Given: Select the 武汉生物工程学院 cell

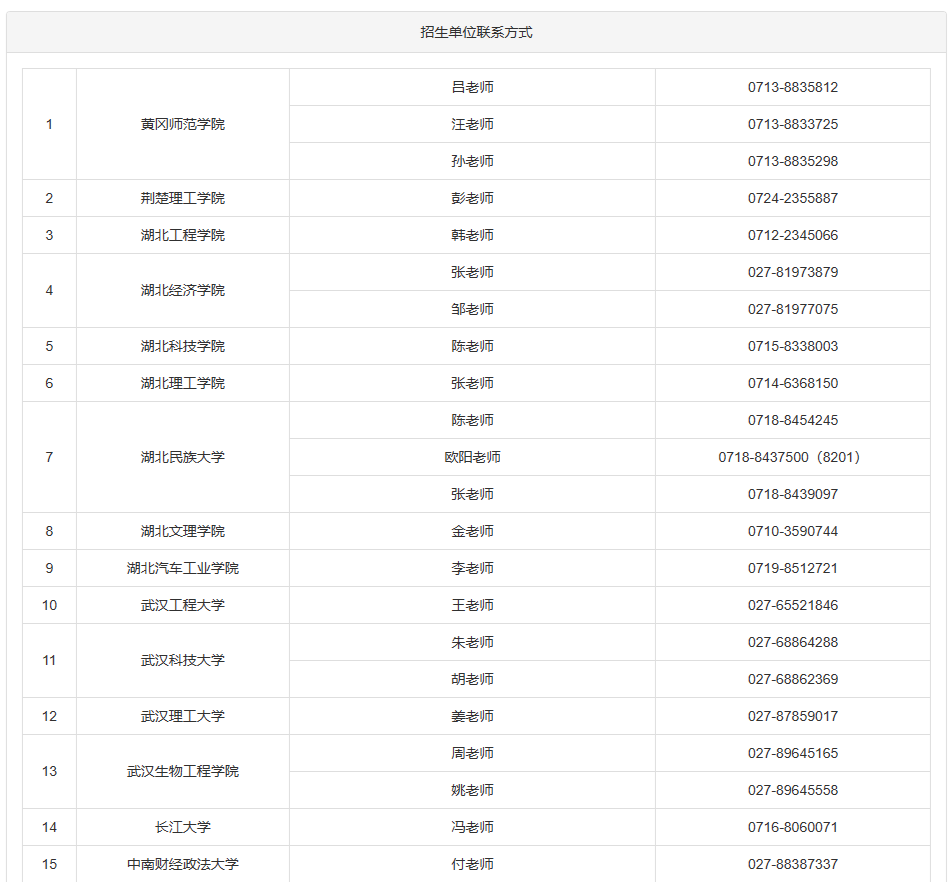Looking at the screenshot, I should [x=182, y=771].
